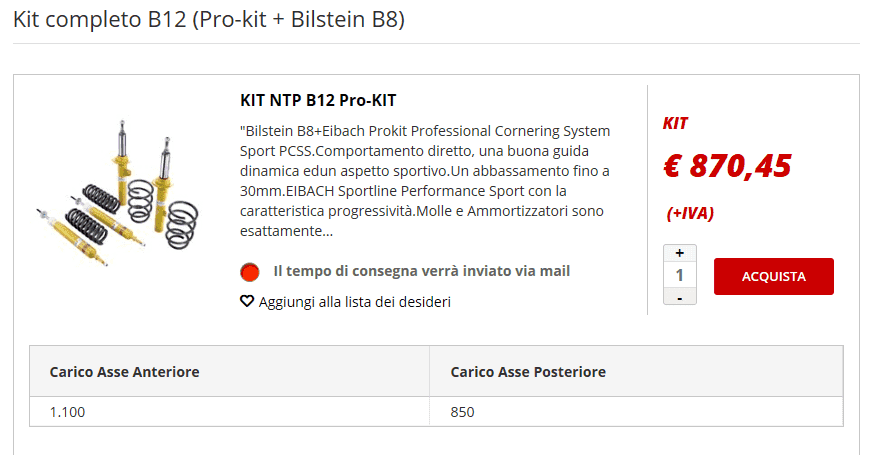The image size is (891, 455).
Task: Decrease quantity with the minus button
Action: pyautogui.click(x=680, y=297)
